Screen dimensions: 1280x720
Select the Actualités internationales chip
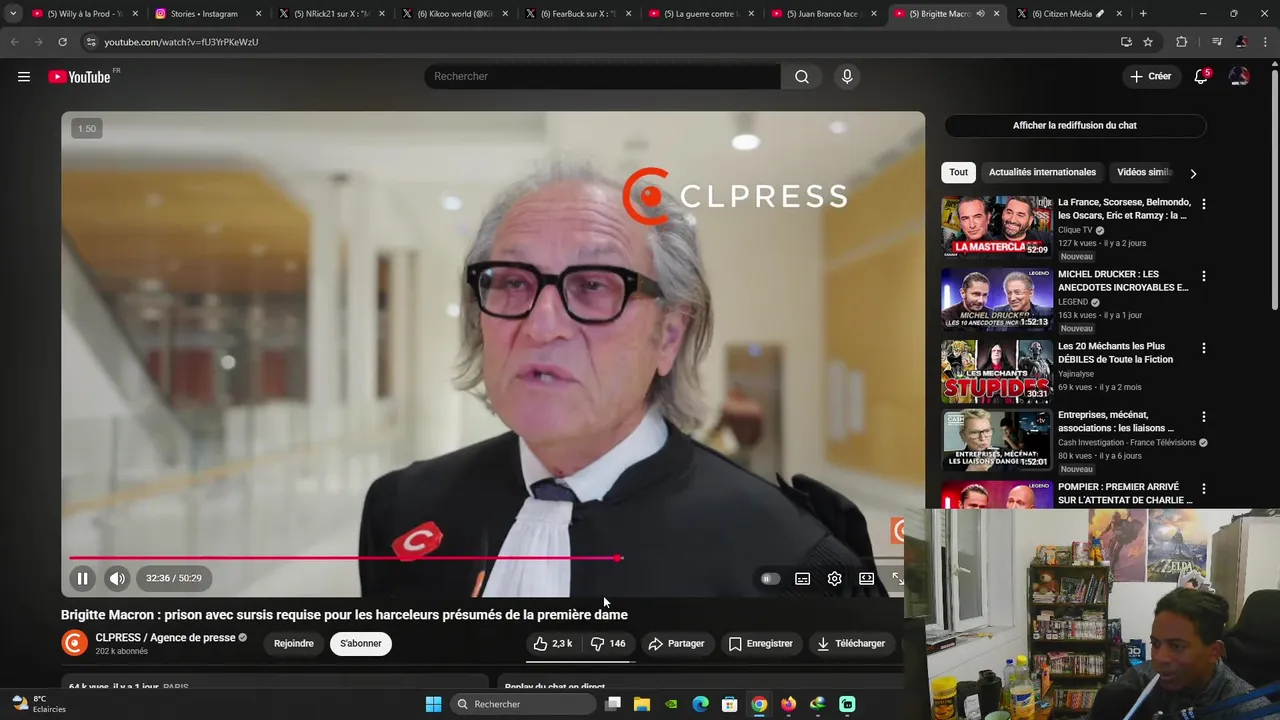1042,172
